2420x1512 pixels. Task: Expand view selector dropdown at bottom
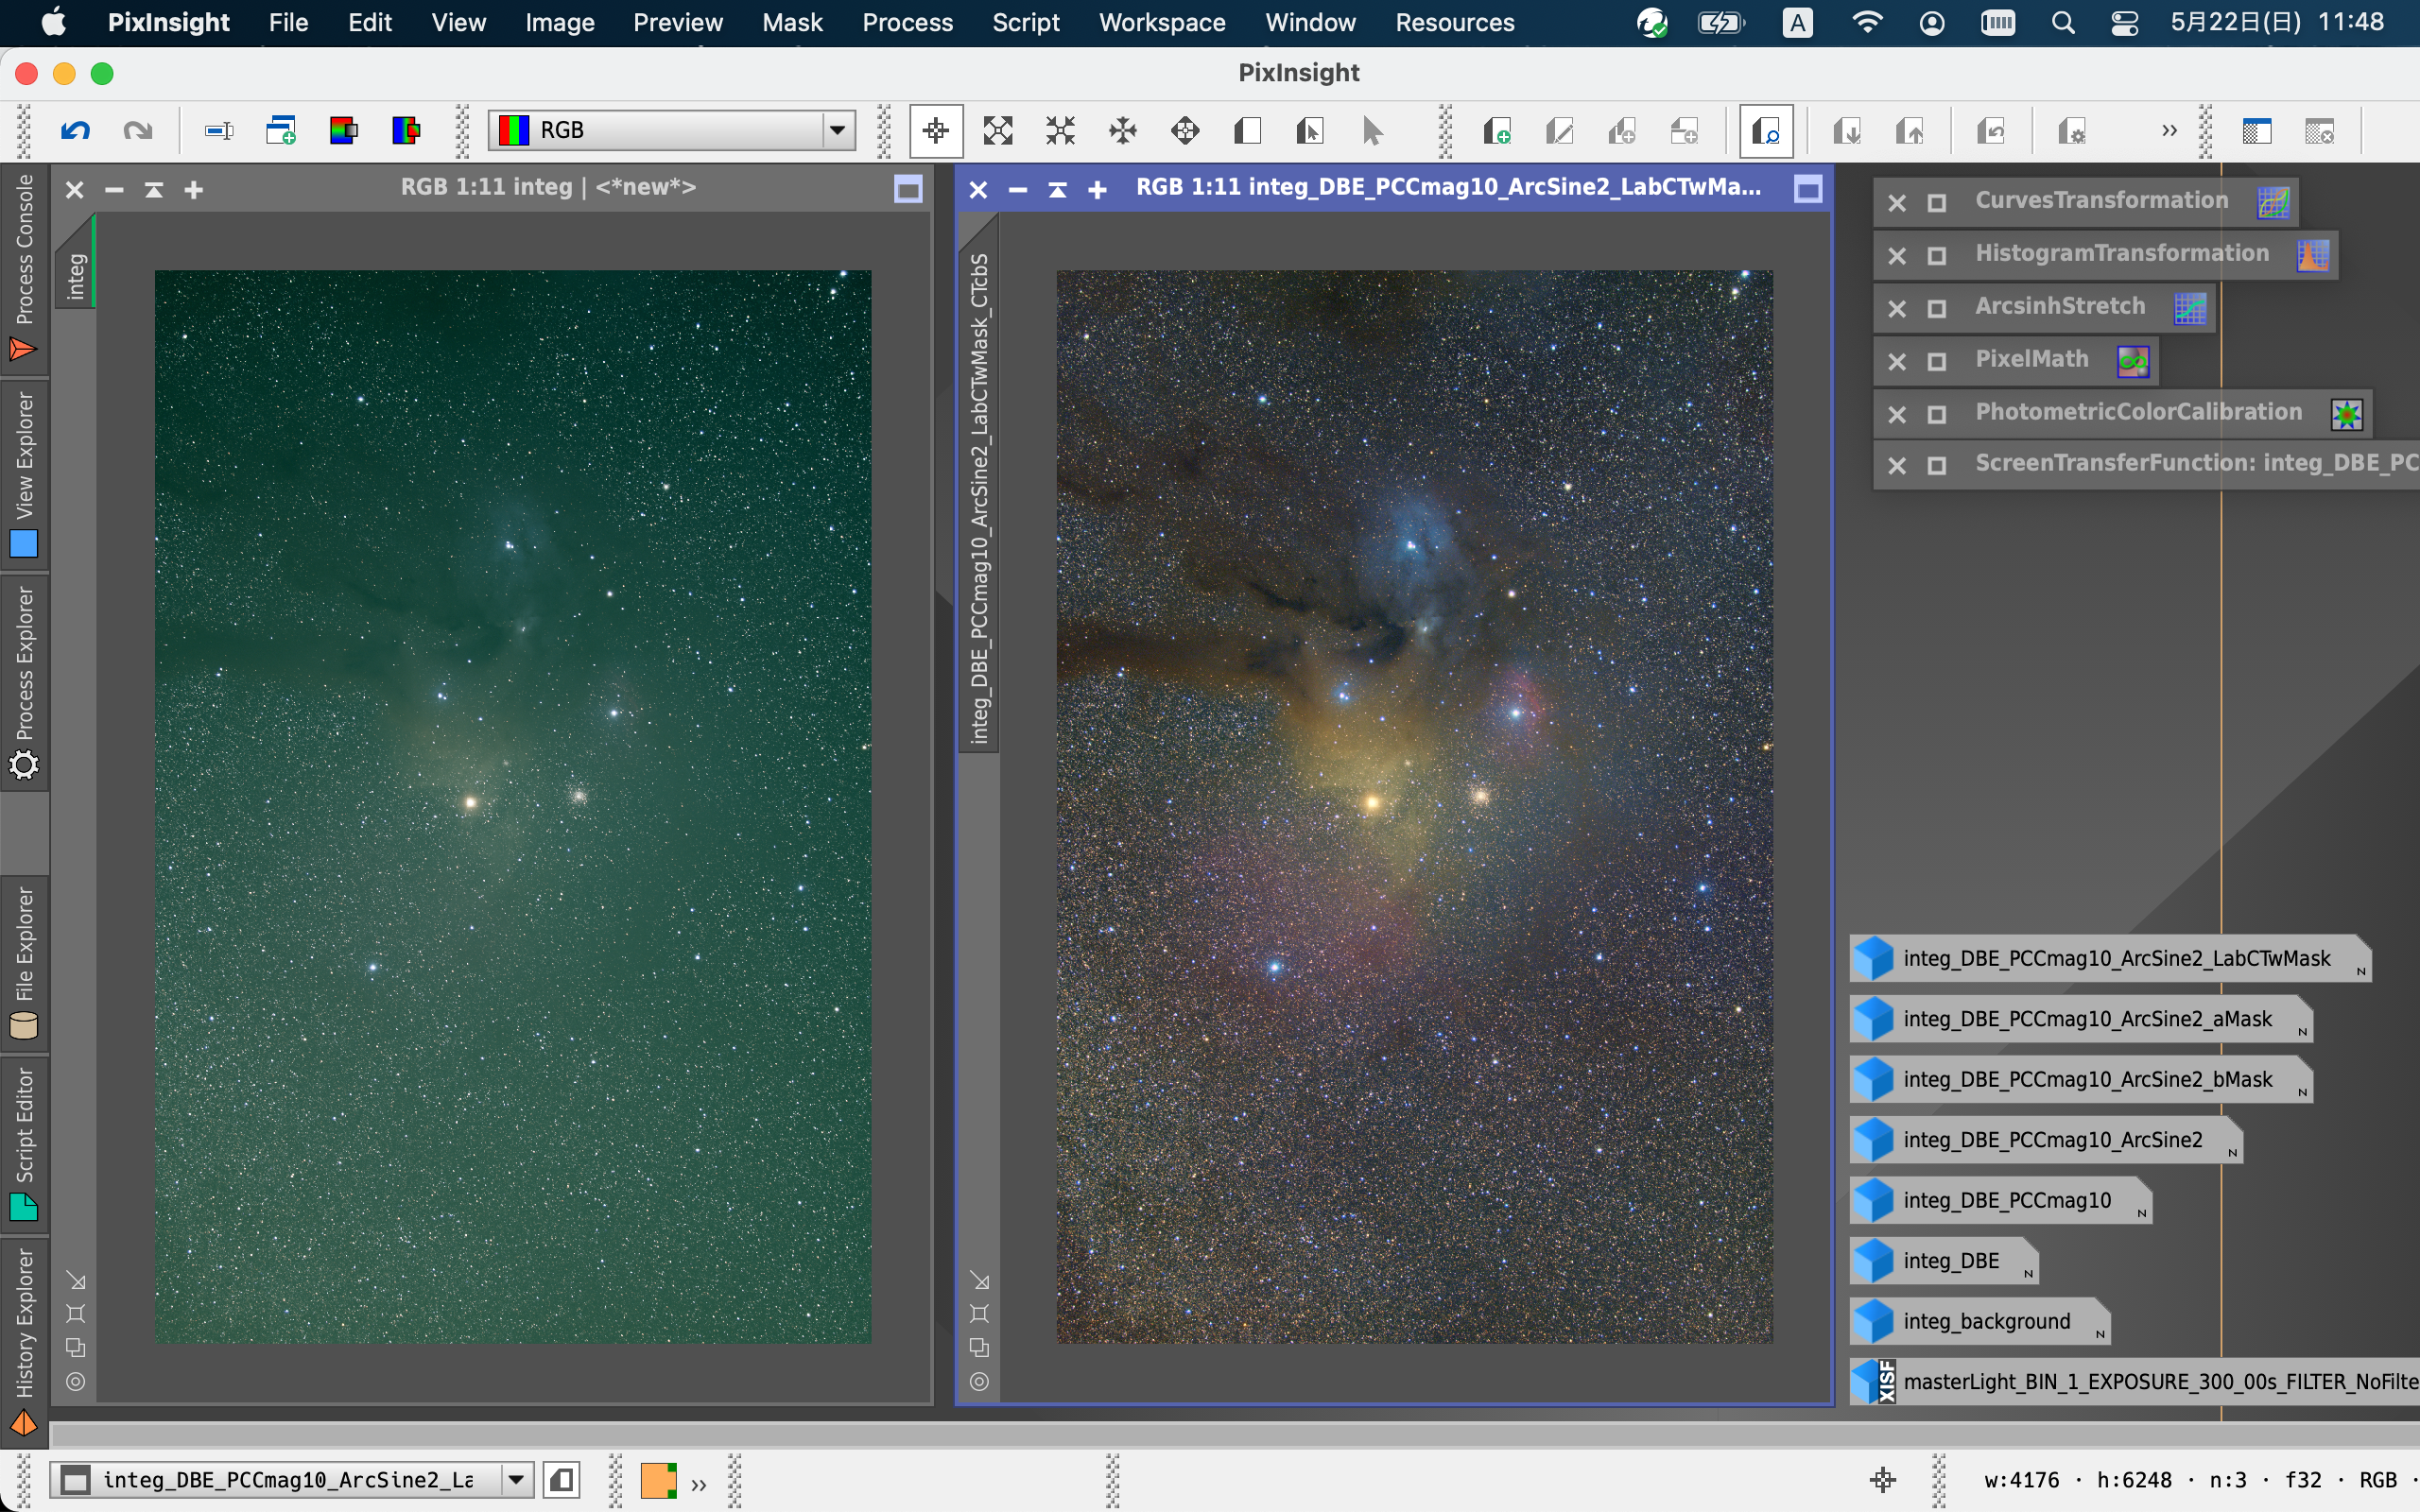tap(516, 1480)
